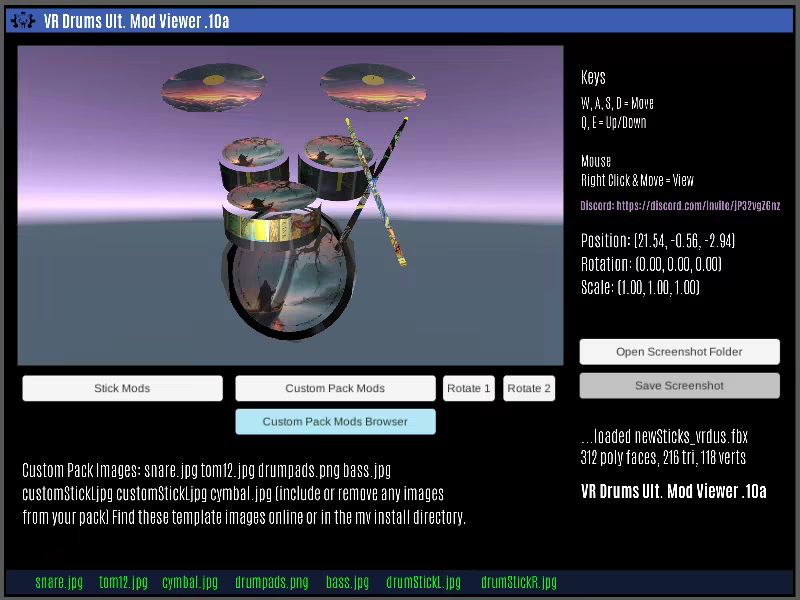Pick drumpads.png in the bottom file bar

(272, 582)
